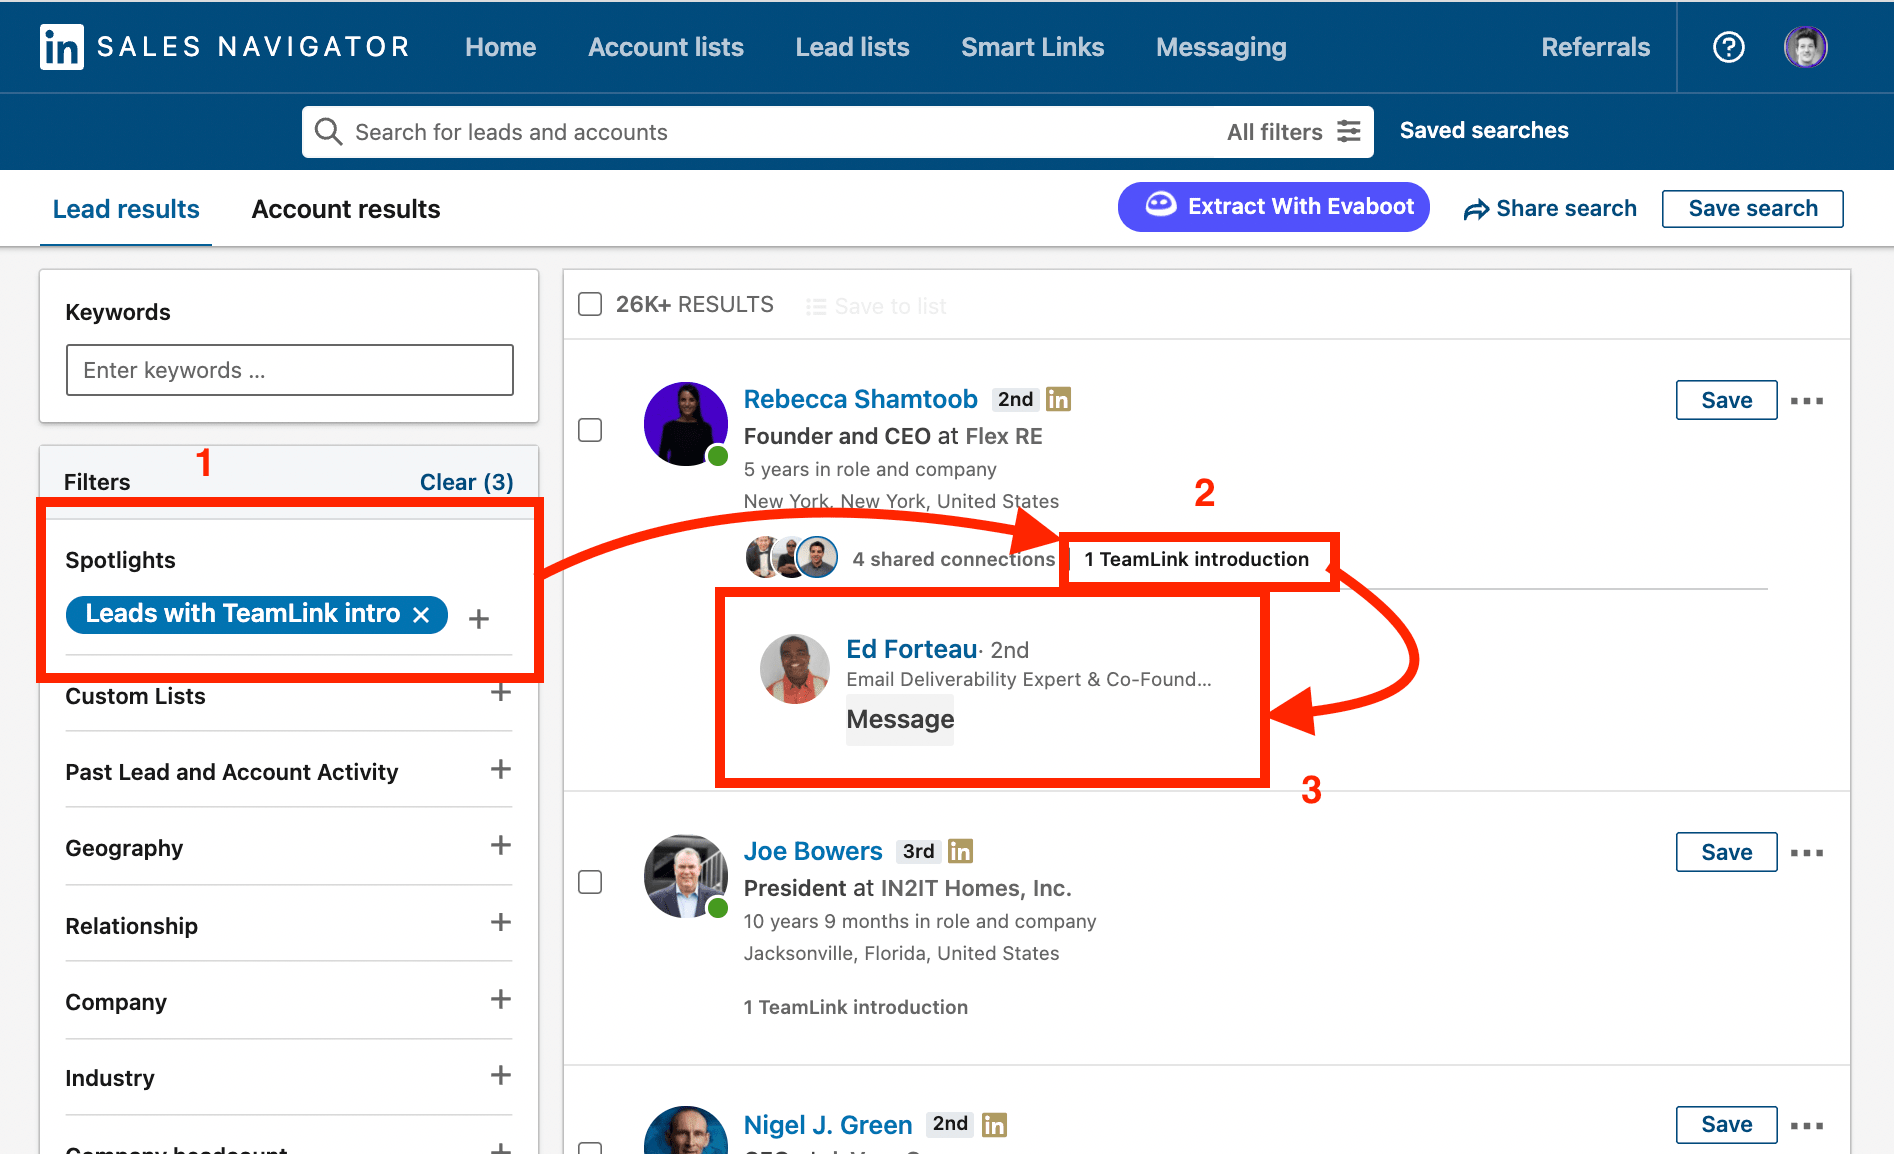Message Ed Forteau

(900, 720)
